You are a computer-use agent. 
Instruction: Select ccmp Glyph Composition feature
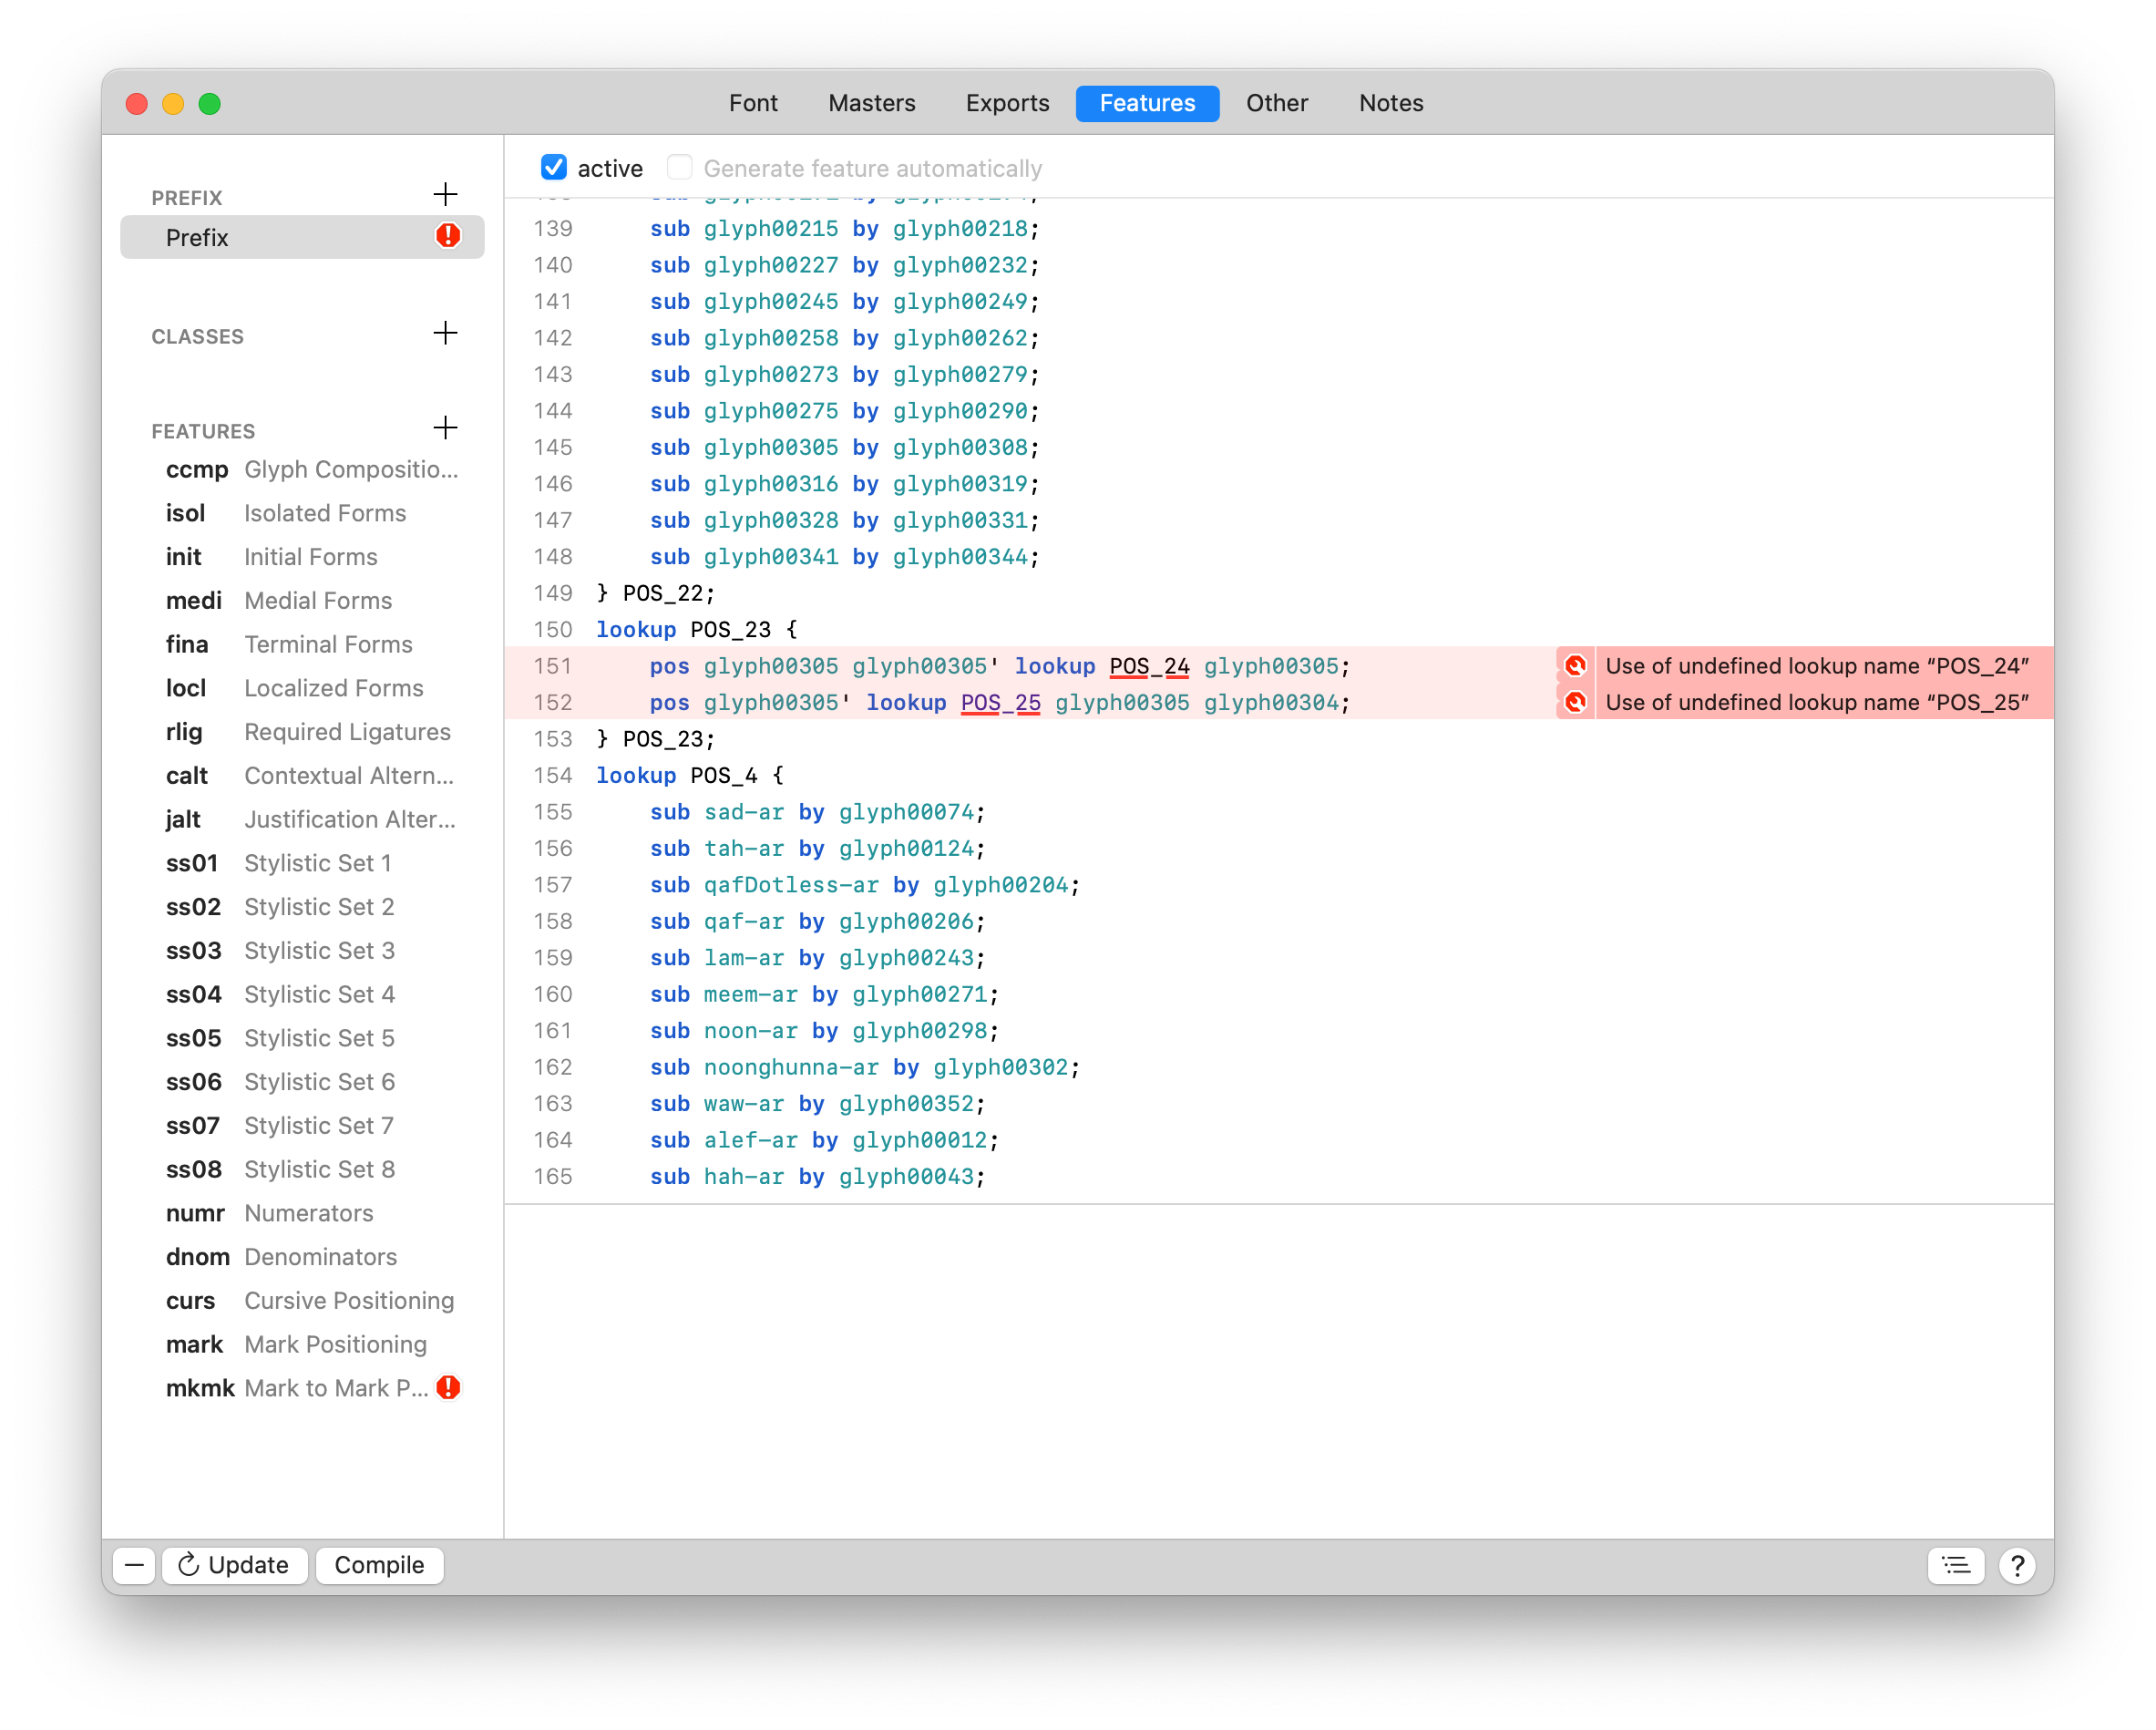[302, 469]
